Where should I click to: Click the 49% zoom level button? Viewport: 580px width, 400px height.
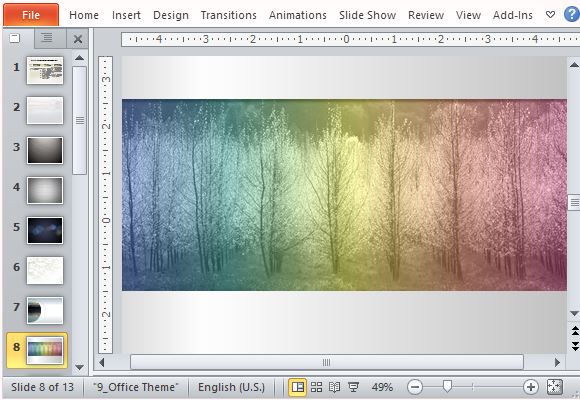pyautogui.click(x=382, y=387)
